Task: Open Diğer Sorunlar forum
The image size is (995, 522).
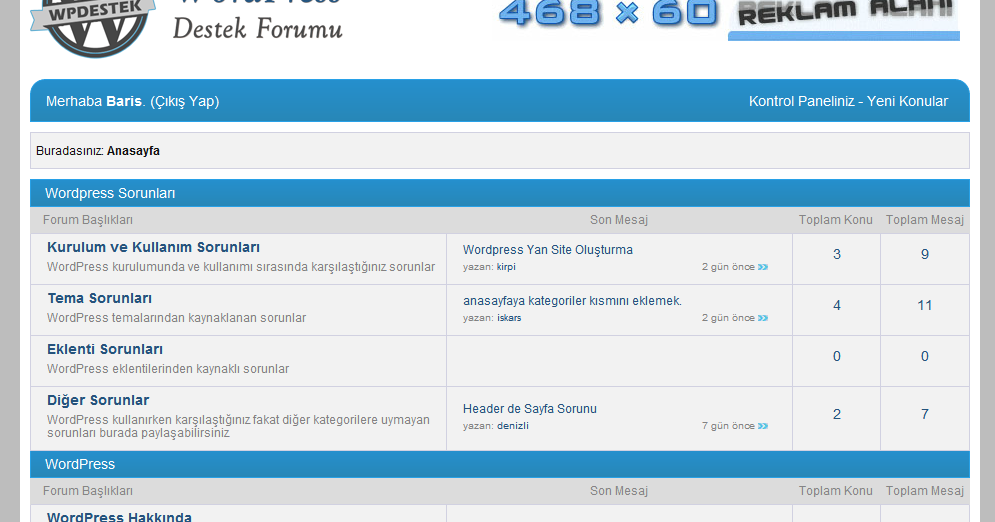Action: pyautogui.click(x=98, y=400)
